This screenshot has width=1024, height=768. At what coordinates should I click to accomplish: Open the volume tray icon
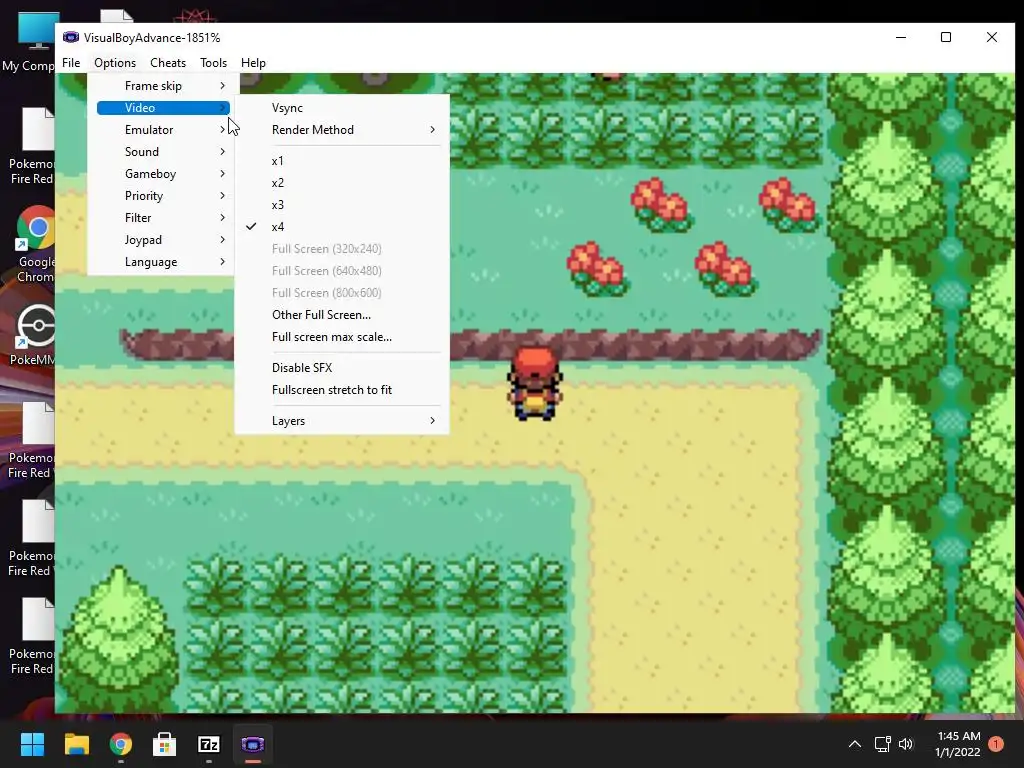(906, 744)
